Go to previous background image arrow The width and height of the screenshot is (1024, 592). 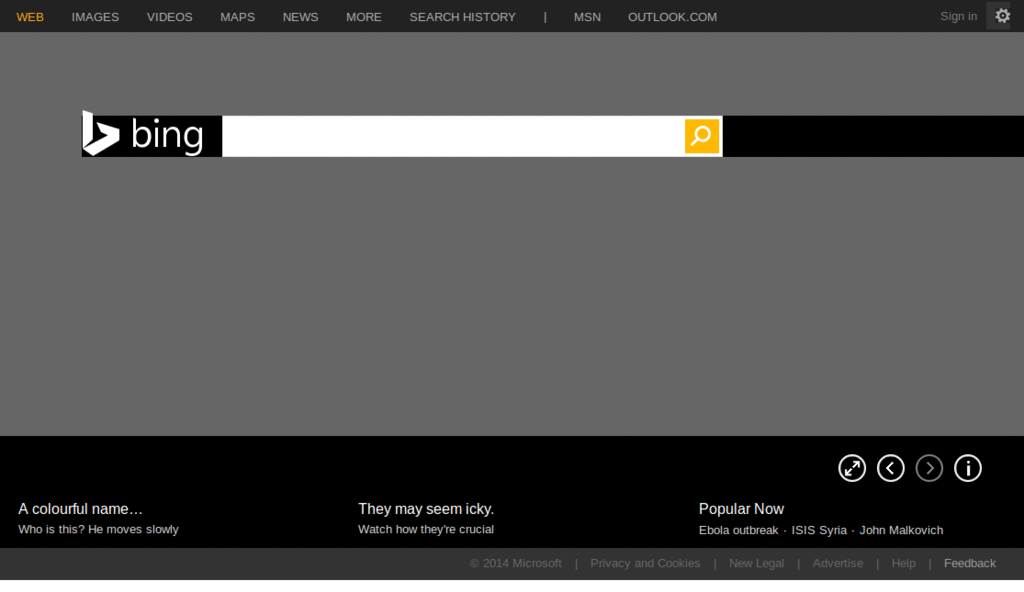(891, 468)
